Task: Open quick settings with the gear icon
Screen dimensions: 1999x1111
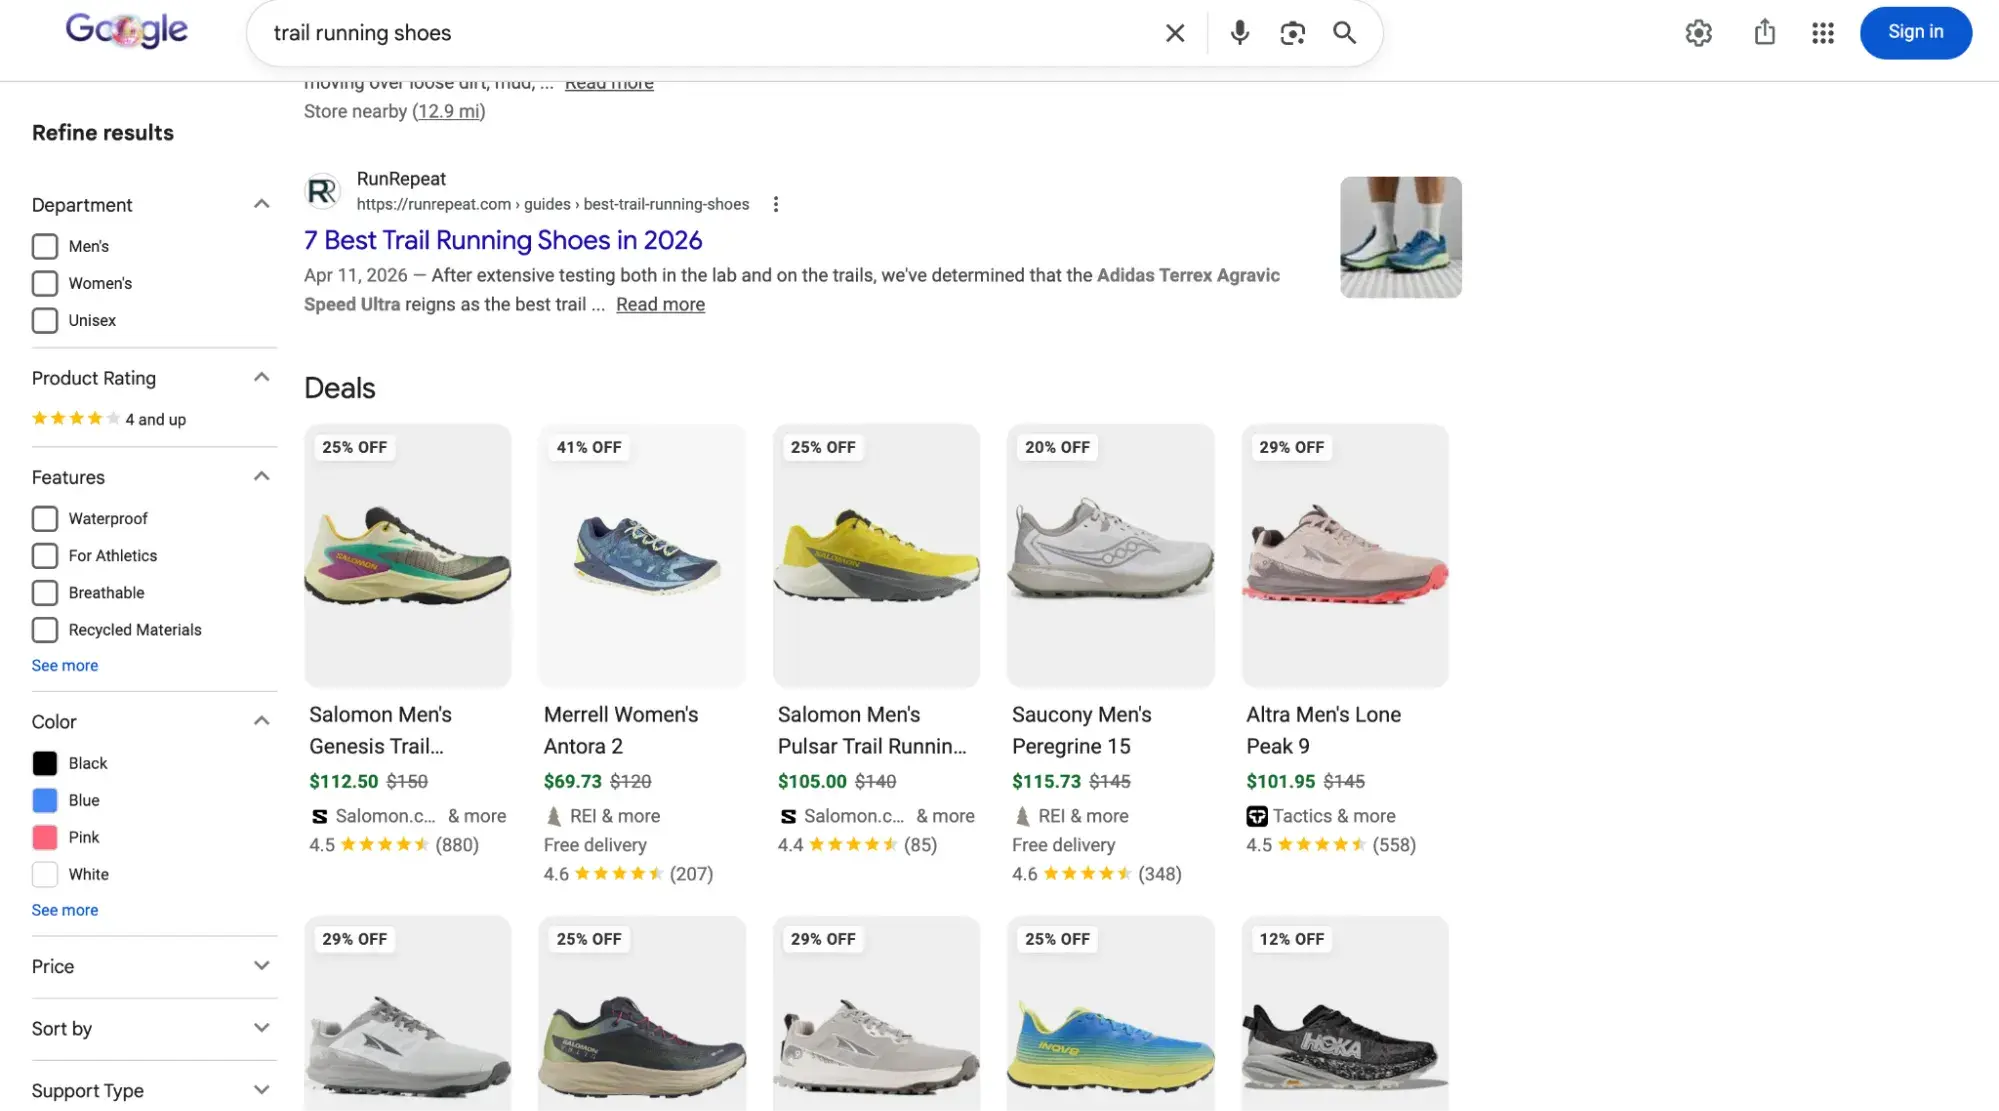Action: 1698,33
